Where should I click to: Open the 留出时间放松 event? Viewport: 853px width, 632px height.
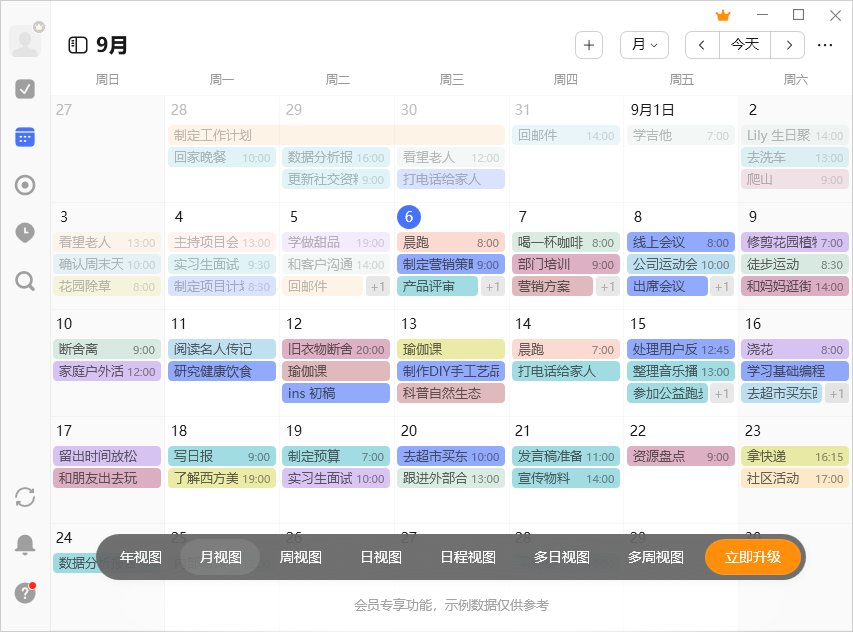[x=107, y=456]
